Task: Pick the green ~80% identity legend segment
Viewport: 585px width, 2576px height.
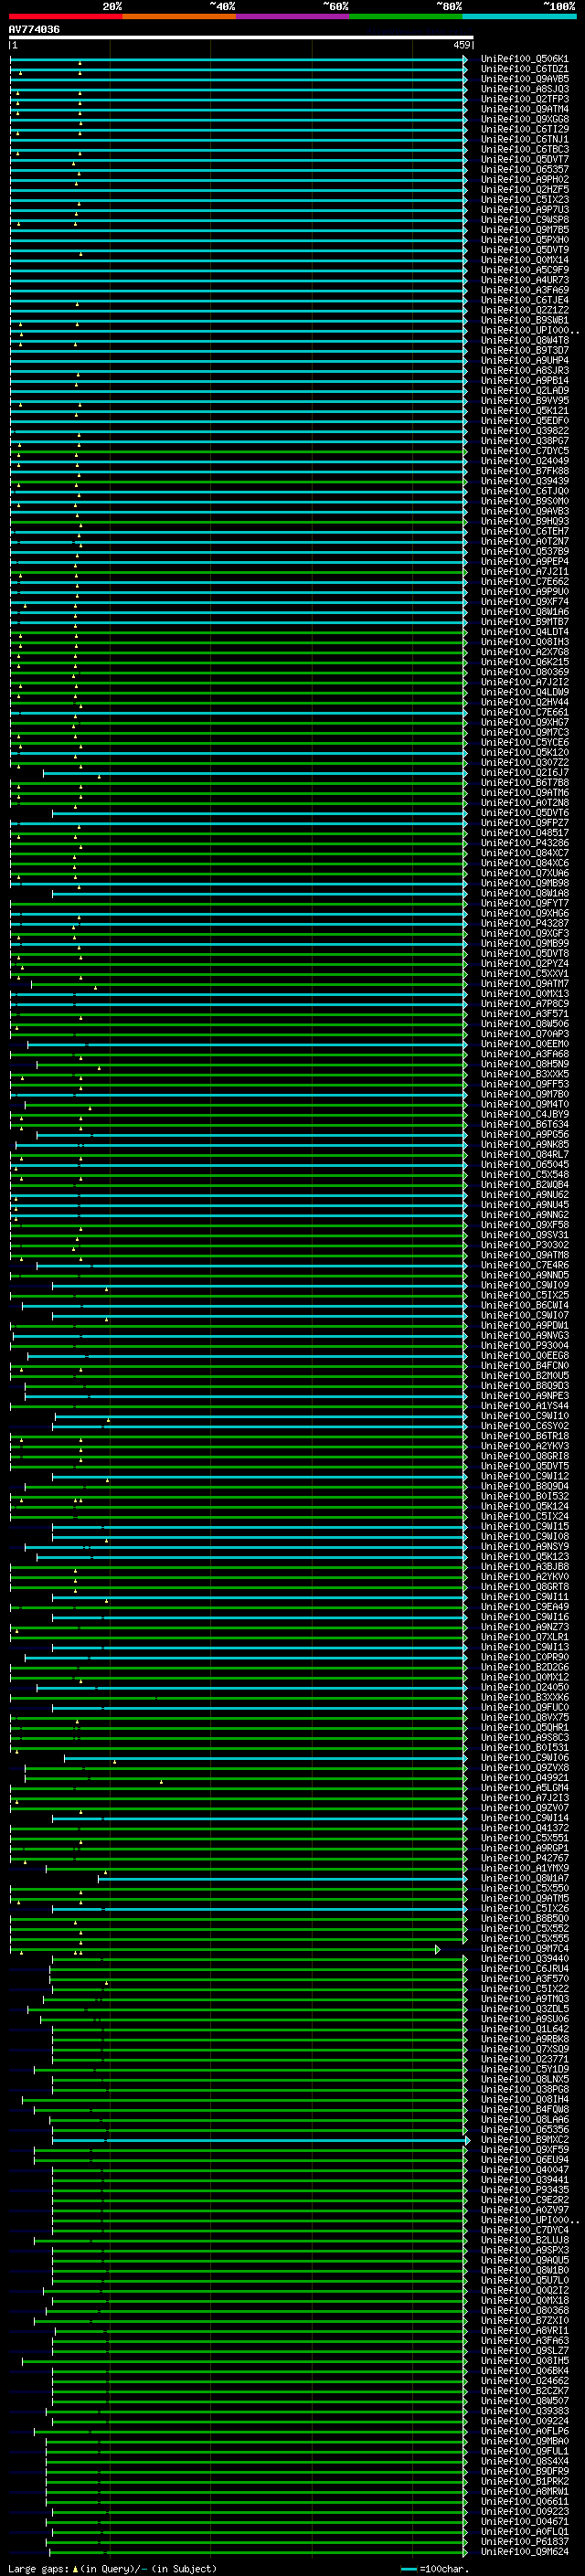Action: pyautogui.click(x=405, y=16)
